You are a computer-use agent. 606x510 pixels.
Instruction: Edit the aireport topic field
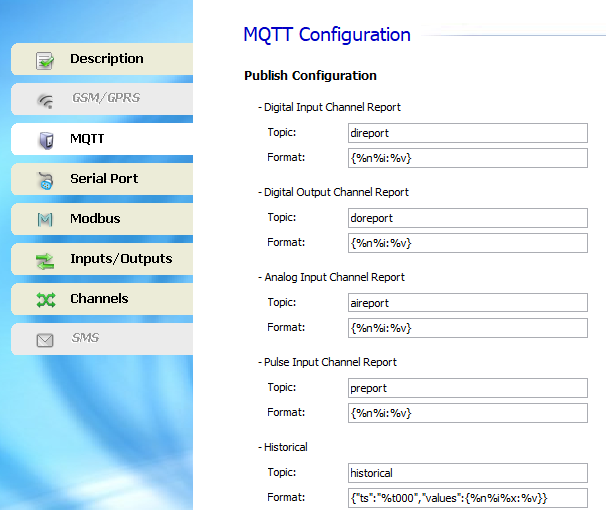(468, 303)
